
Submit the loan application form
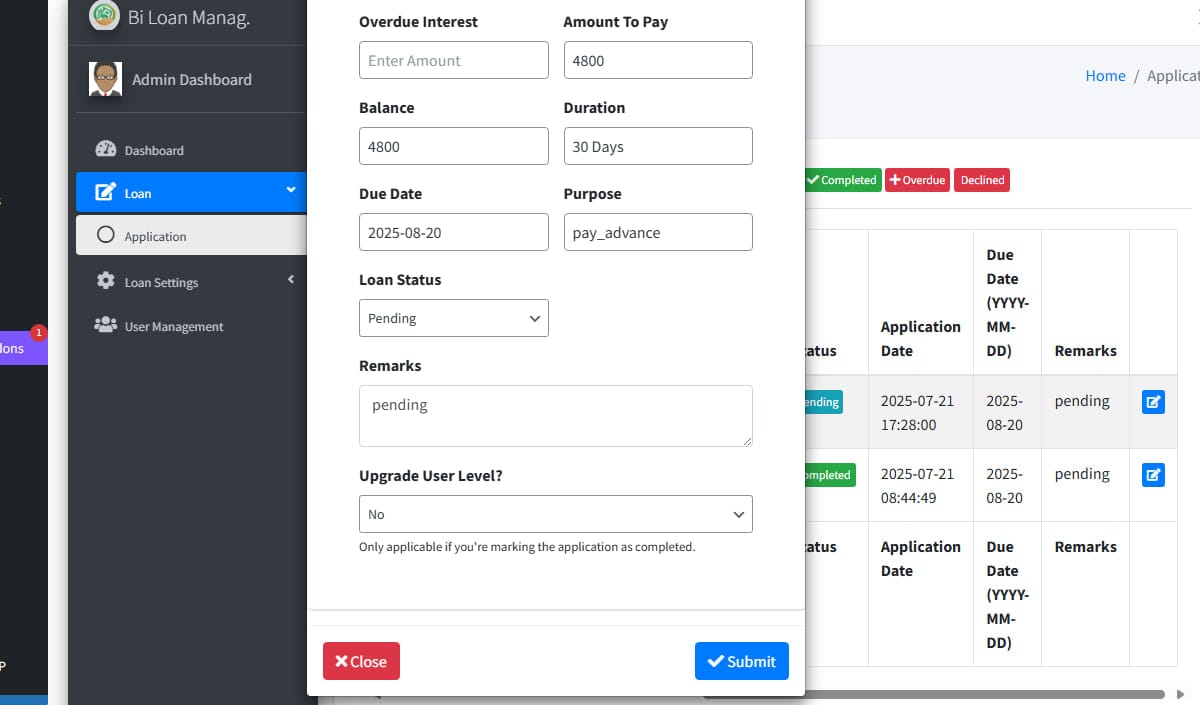point(741,661)
